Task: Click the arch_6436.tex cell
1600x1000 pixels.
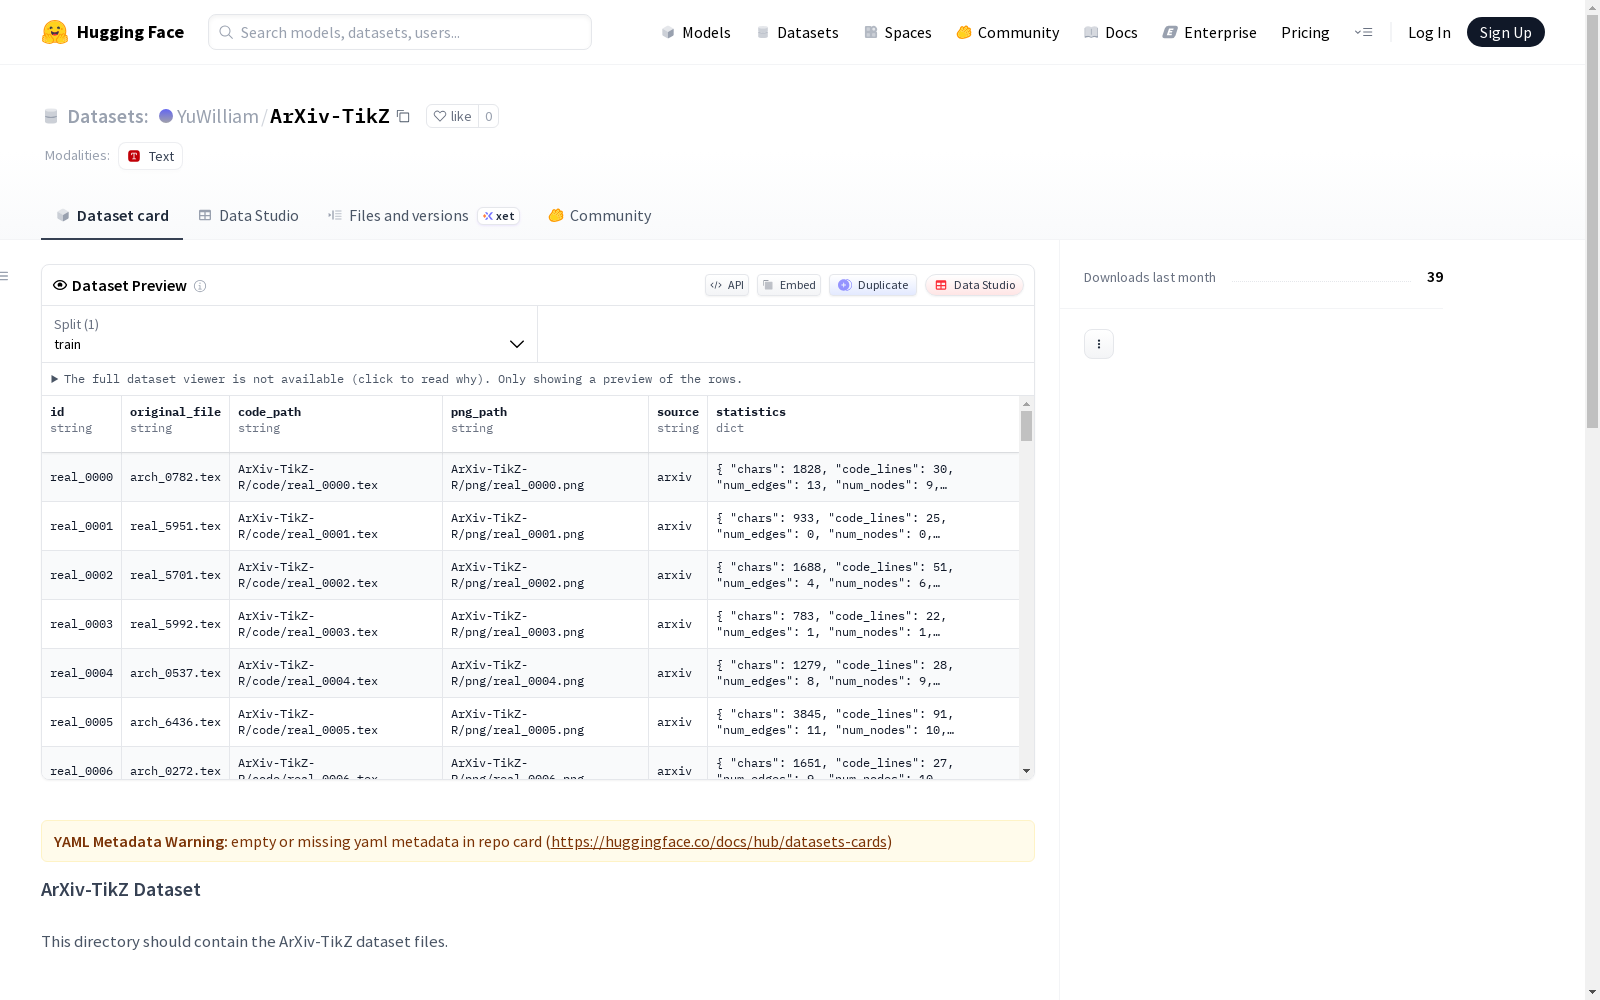Action: [x=175, y=723]
